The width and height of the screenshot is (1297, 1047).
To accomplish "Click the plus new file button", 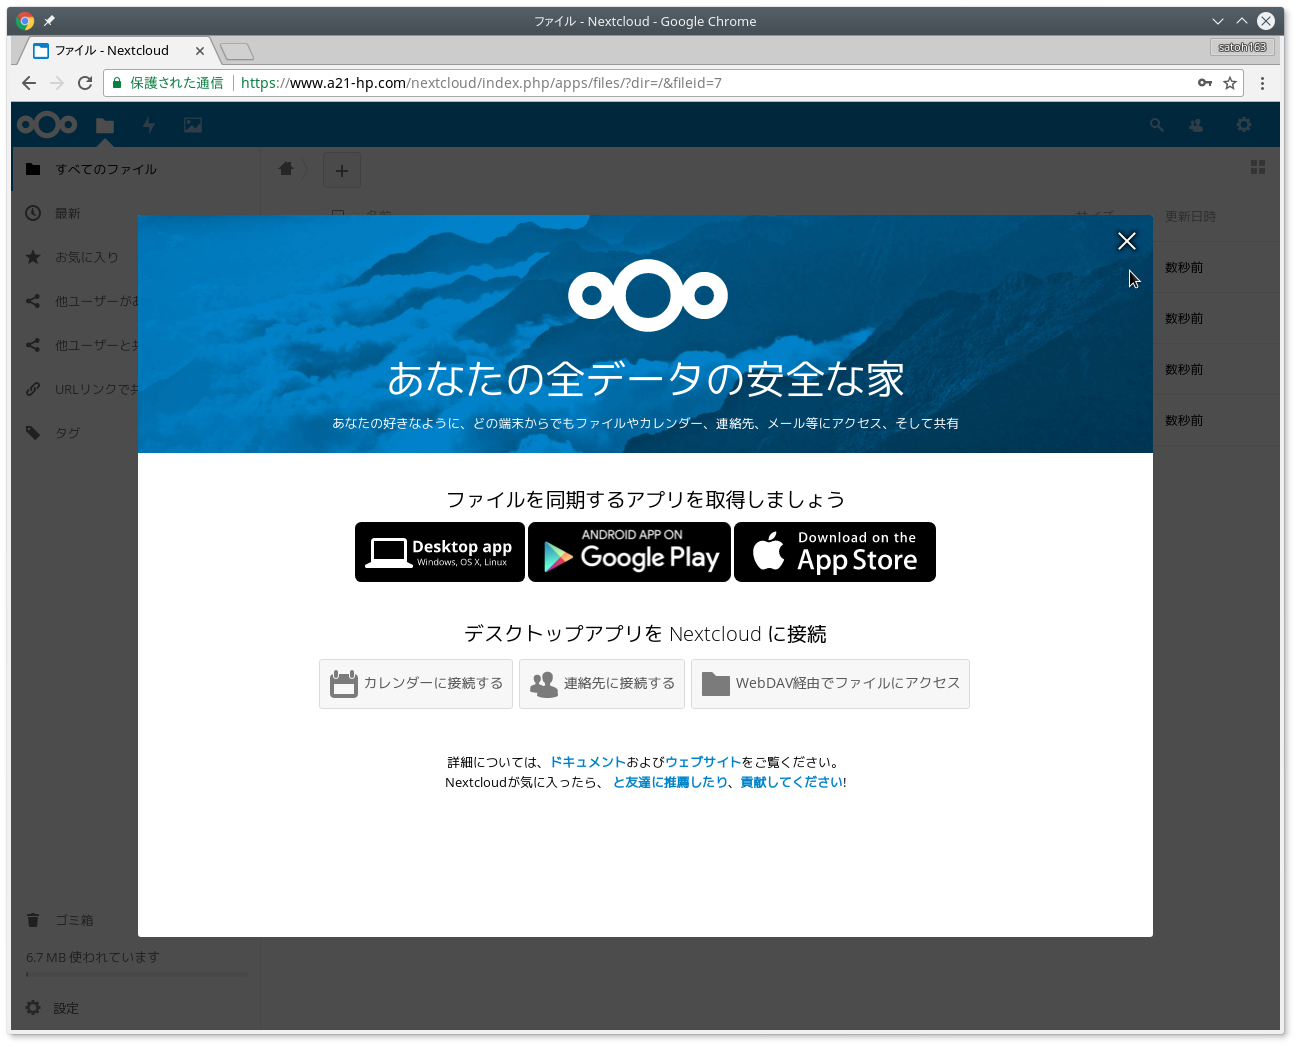I will [342, 171].
